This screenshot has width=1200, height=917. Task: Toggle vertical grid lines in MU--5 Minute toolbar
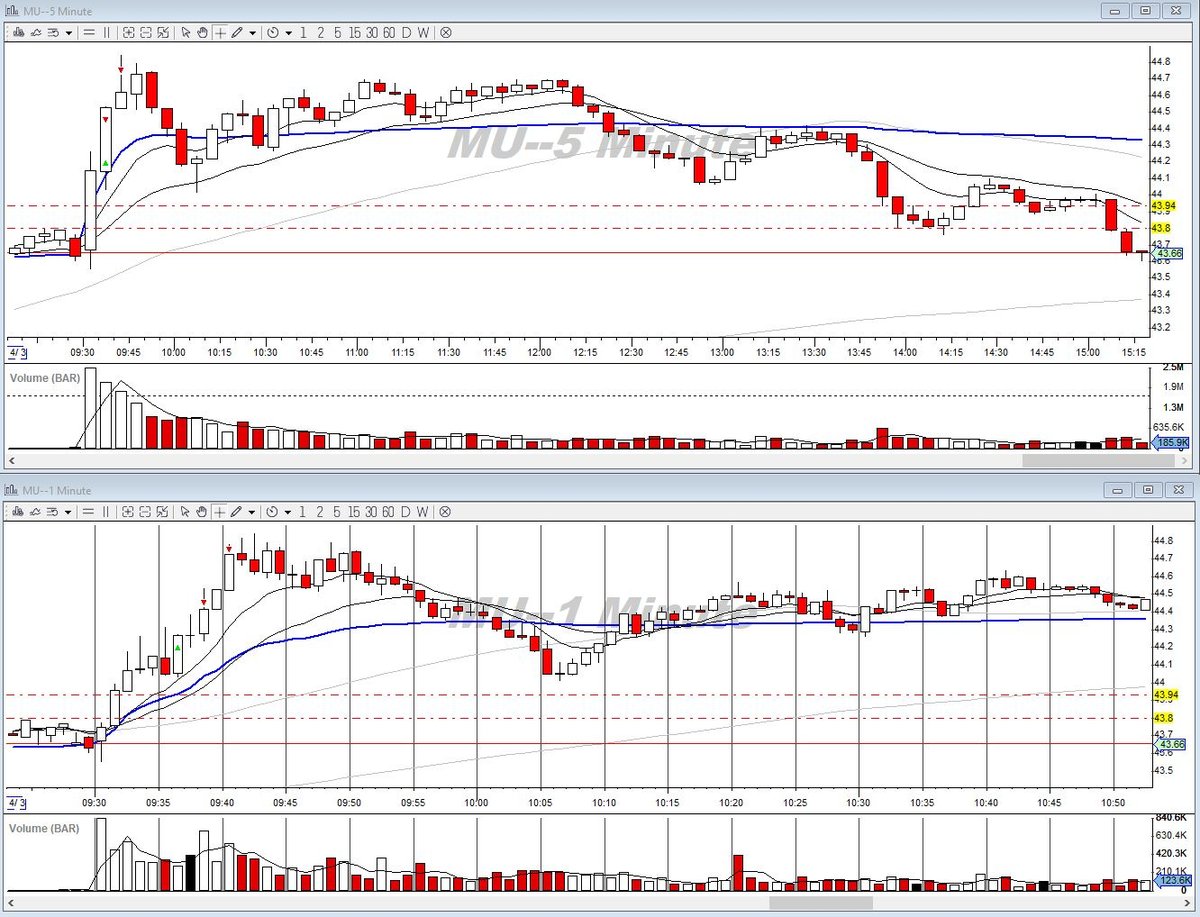coord(106,32)
